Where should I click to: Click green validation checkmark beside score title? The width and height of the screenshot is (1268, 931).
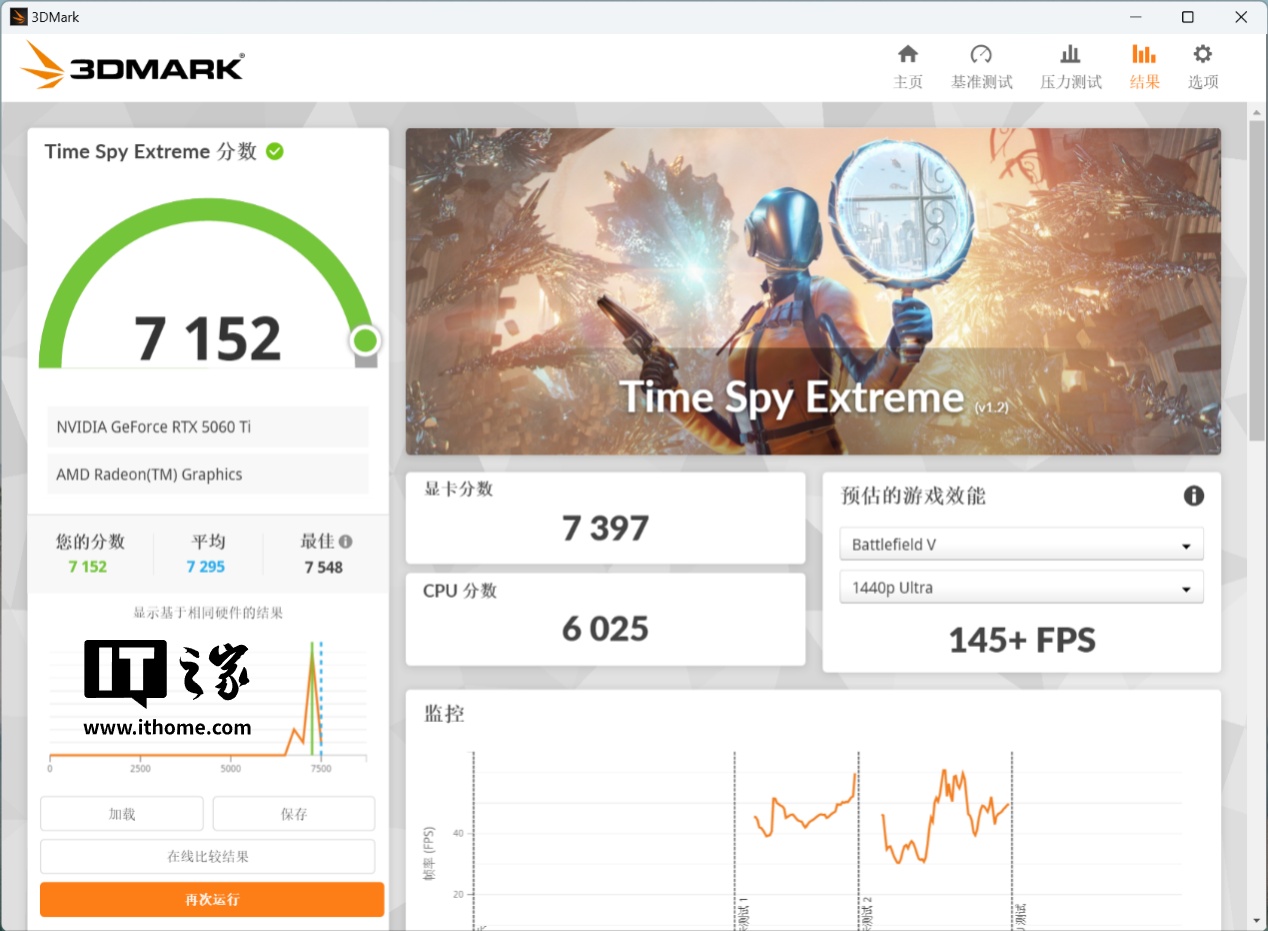coord(275,151)
